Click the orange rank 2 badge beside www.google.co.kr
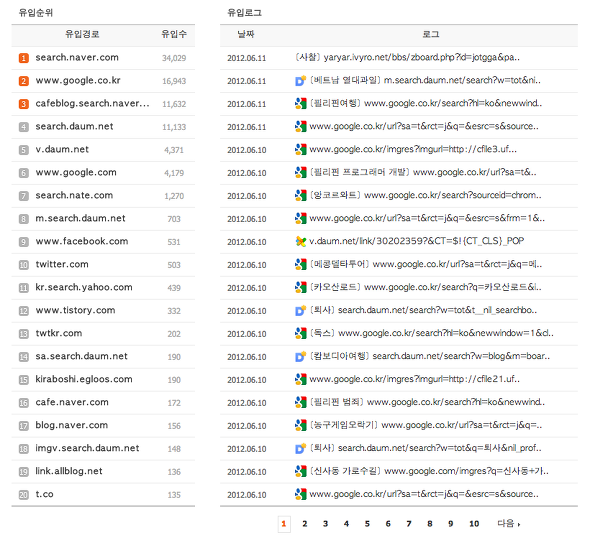The height and width of the screenshot is (538, 590). tap(24, 81)
